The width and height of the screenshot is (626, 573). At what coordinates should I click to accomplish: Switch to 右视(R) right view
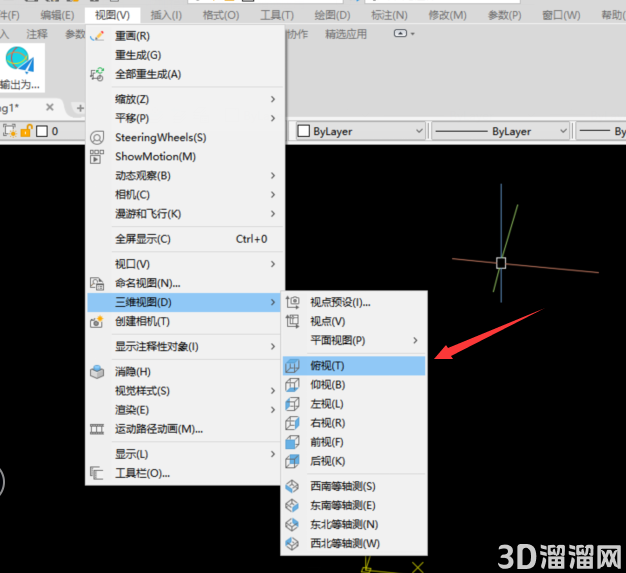354,423
